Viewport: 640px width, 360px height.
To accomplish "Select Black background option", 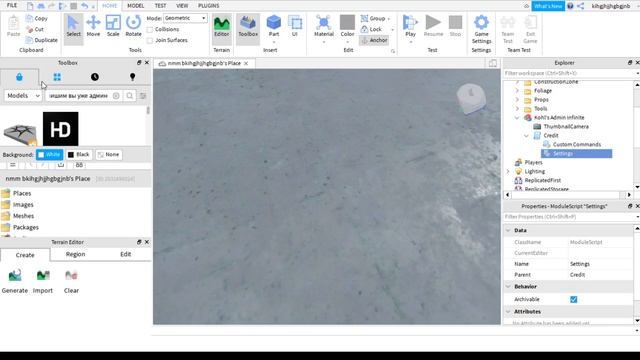I will tap(78, 155).
